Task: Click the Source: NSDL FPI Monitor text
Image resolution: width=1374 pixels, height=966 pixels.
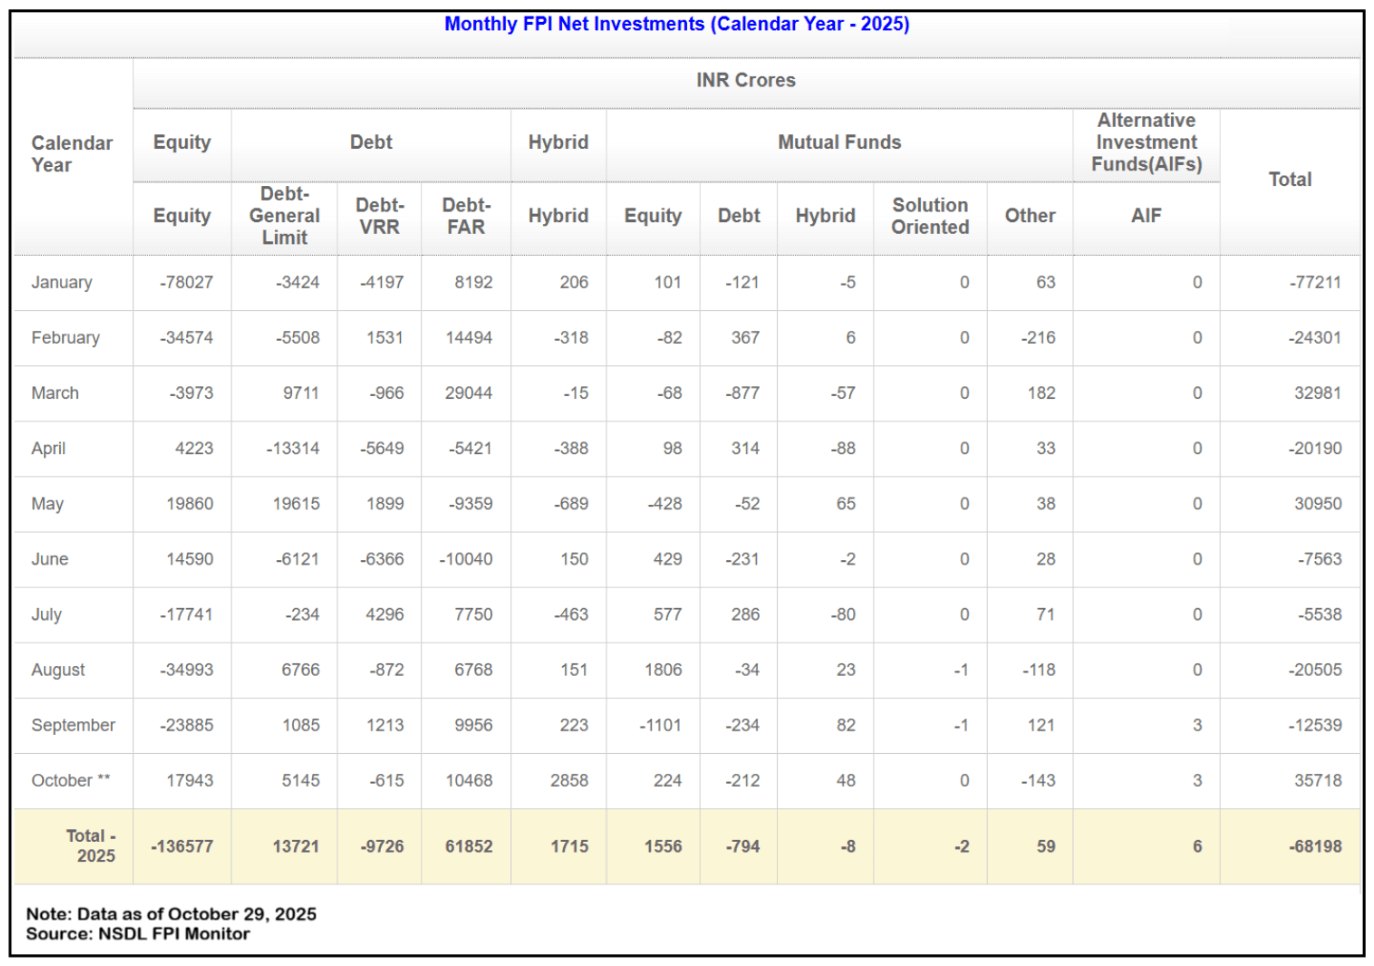Action: 138,934
